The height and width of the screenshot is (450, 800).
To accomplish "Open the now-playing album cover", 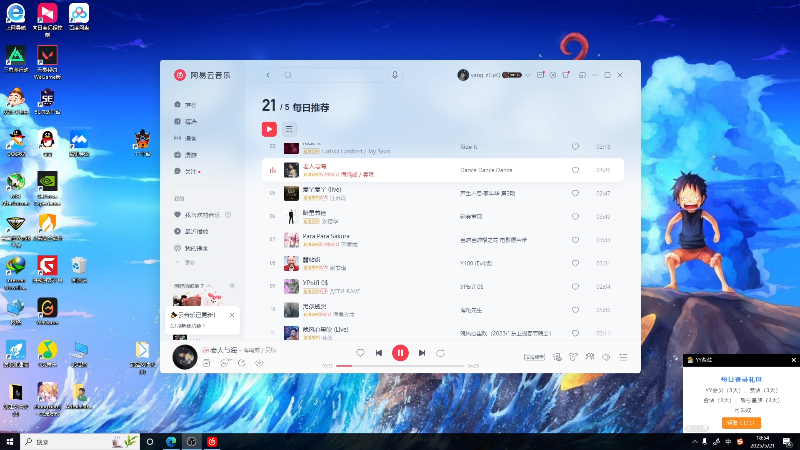I will 185,357.
